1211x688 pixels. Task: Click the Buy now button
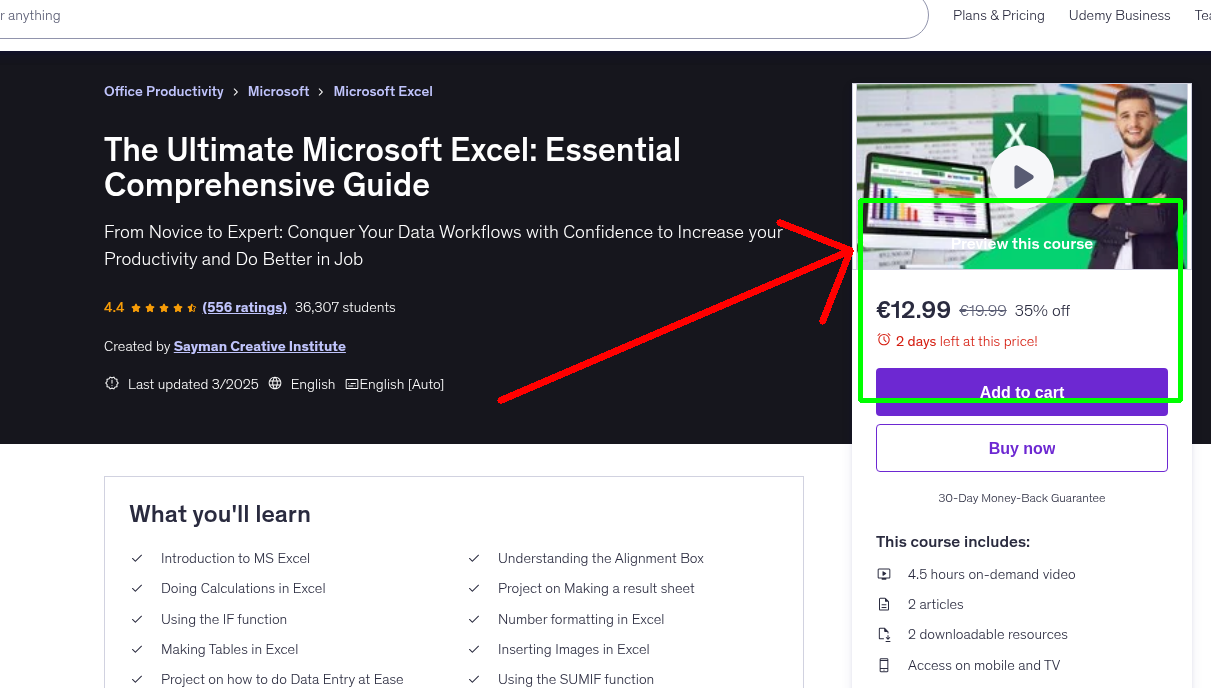point(1021,447)
